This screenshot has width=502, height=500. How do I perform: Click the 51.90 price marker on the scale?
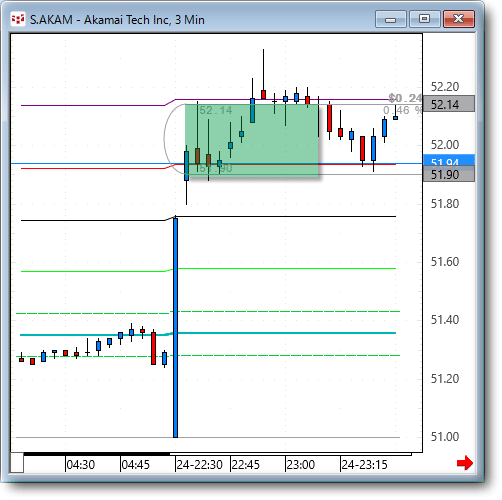point(449,174)
